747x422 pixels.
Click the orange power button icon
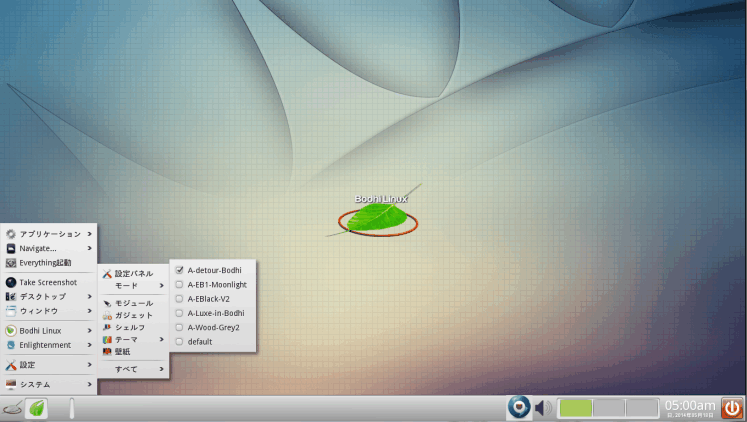[x=732, y=408]
